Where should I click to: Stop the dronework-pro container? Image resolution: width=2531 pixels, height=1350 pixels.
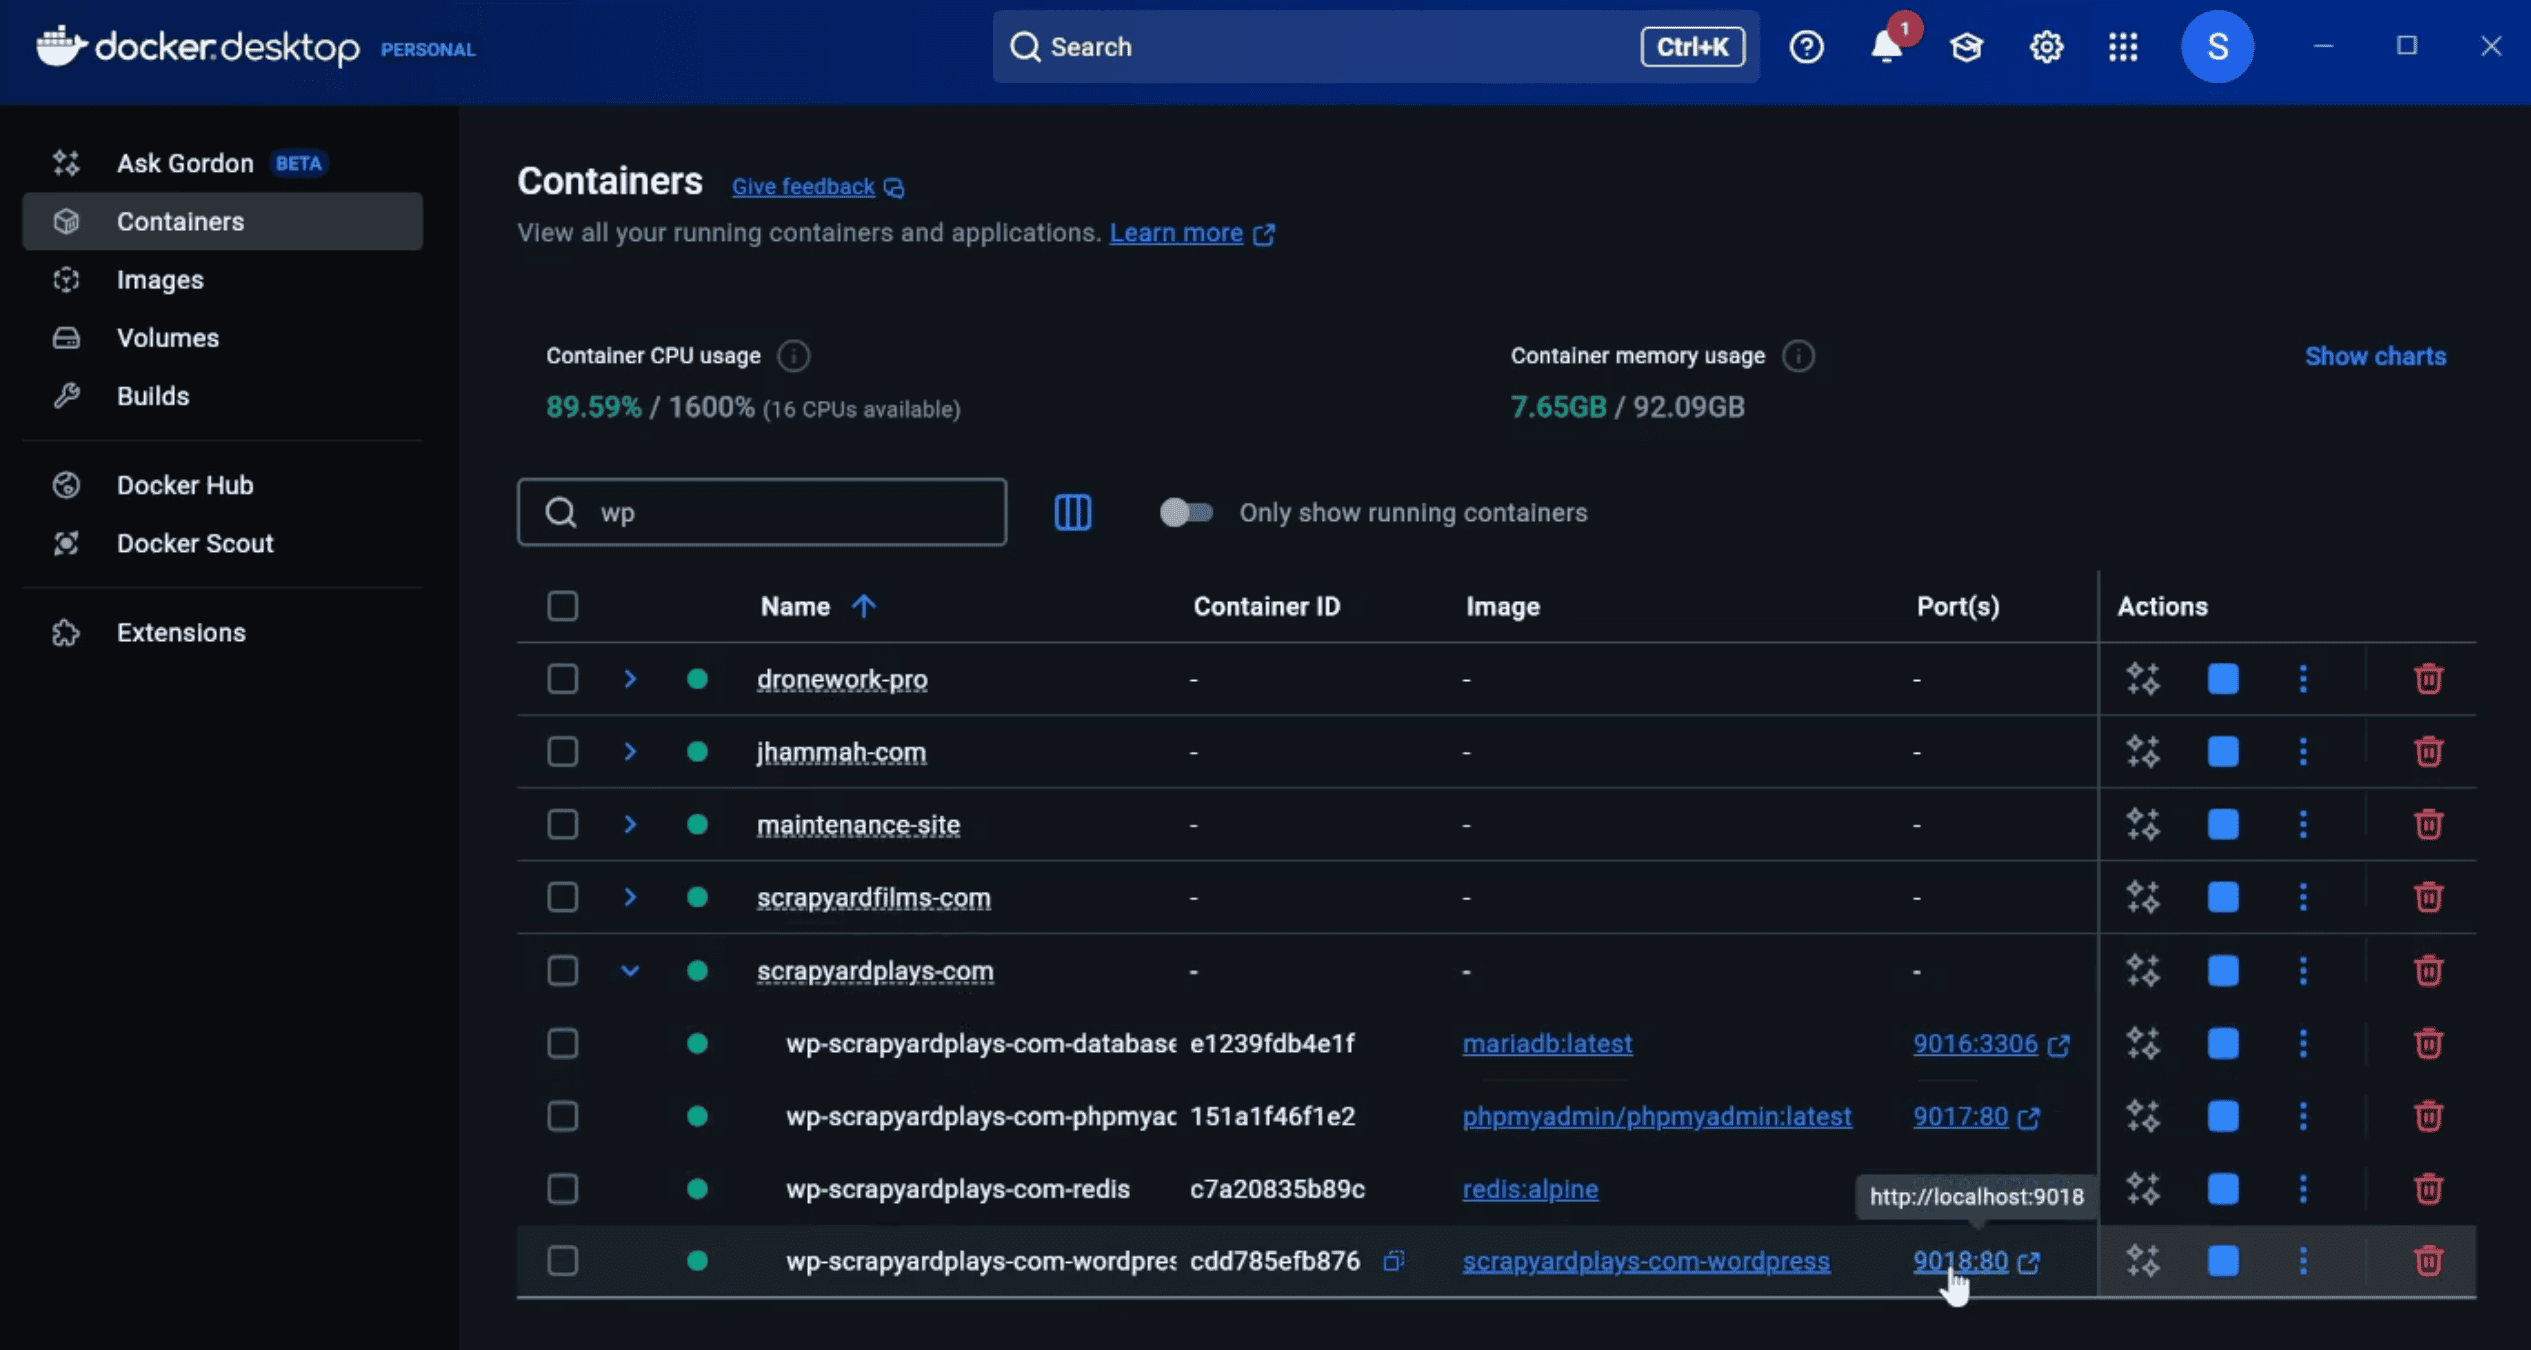[x=2222, y=678]
